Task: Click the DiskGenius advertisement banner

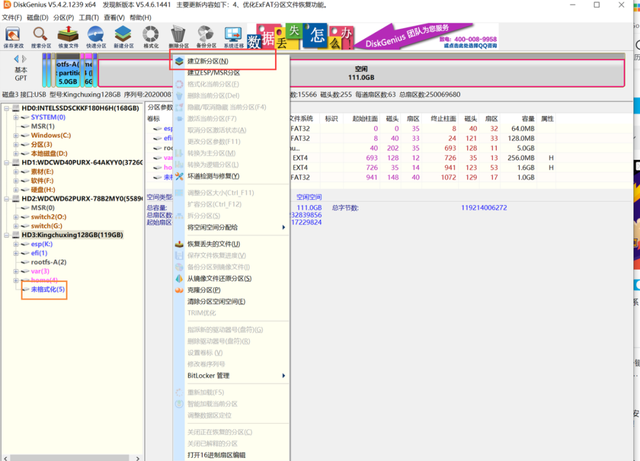Action: coord(372,37)
